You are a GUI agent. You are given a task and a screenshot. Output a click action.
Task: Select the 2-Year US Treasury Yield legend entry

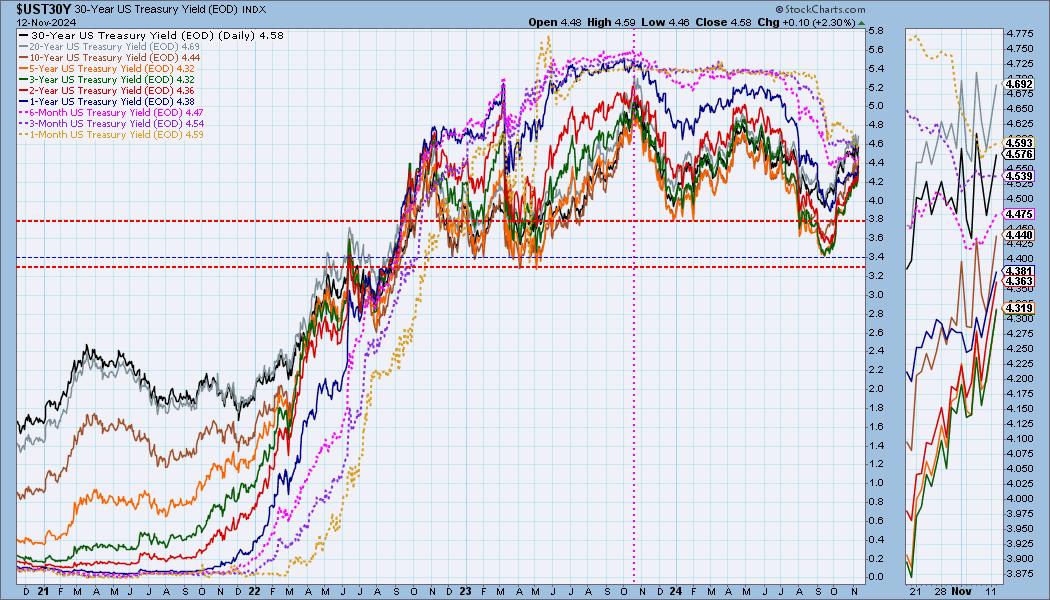click(107, 90)
